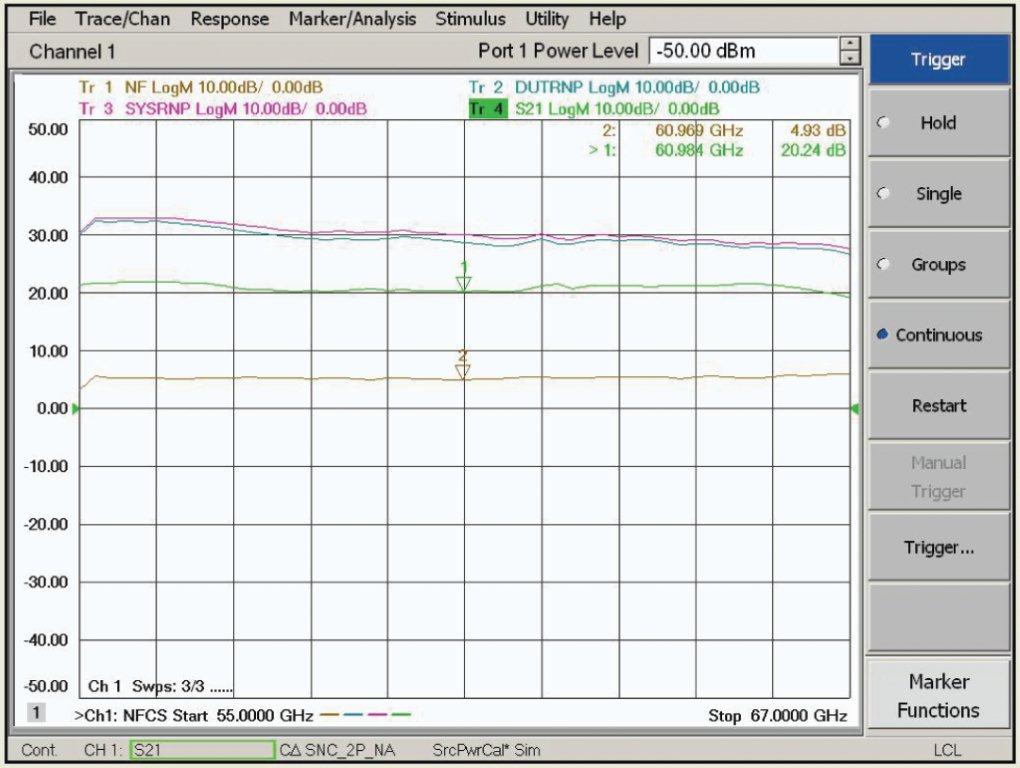Select the Tr 3 SYSRNP trace label
This screenshot has width=1020, height=768.
coord(222,109)
